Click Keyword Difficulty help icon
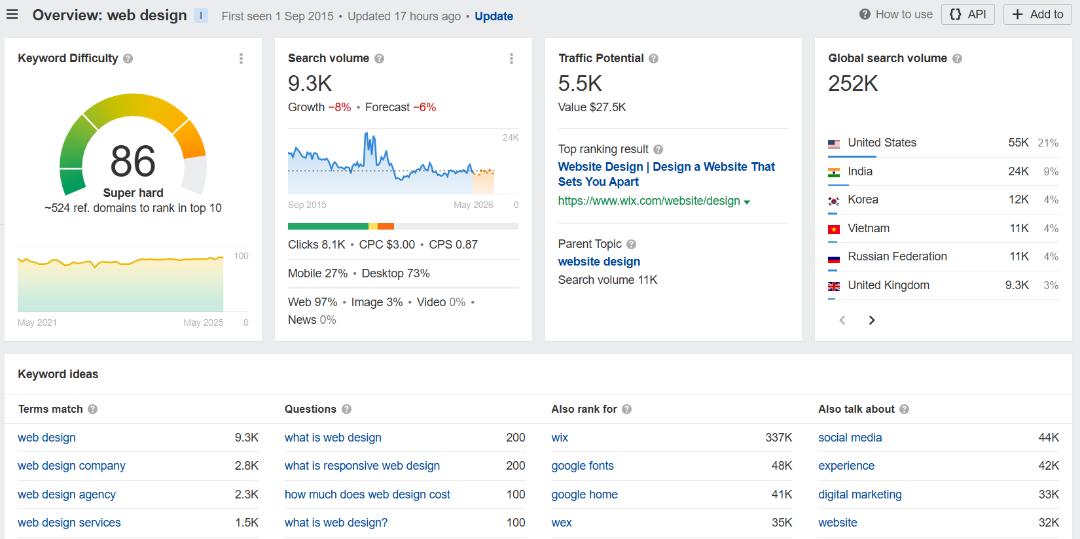Viewport: 1080px width, 539px height. tap(128, 59)
